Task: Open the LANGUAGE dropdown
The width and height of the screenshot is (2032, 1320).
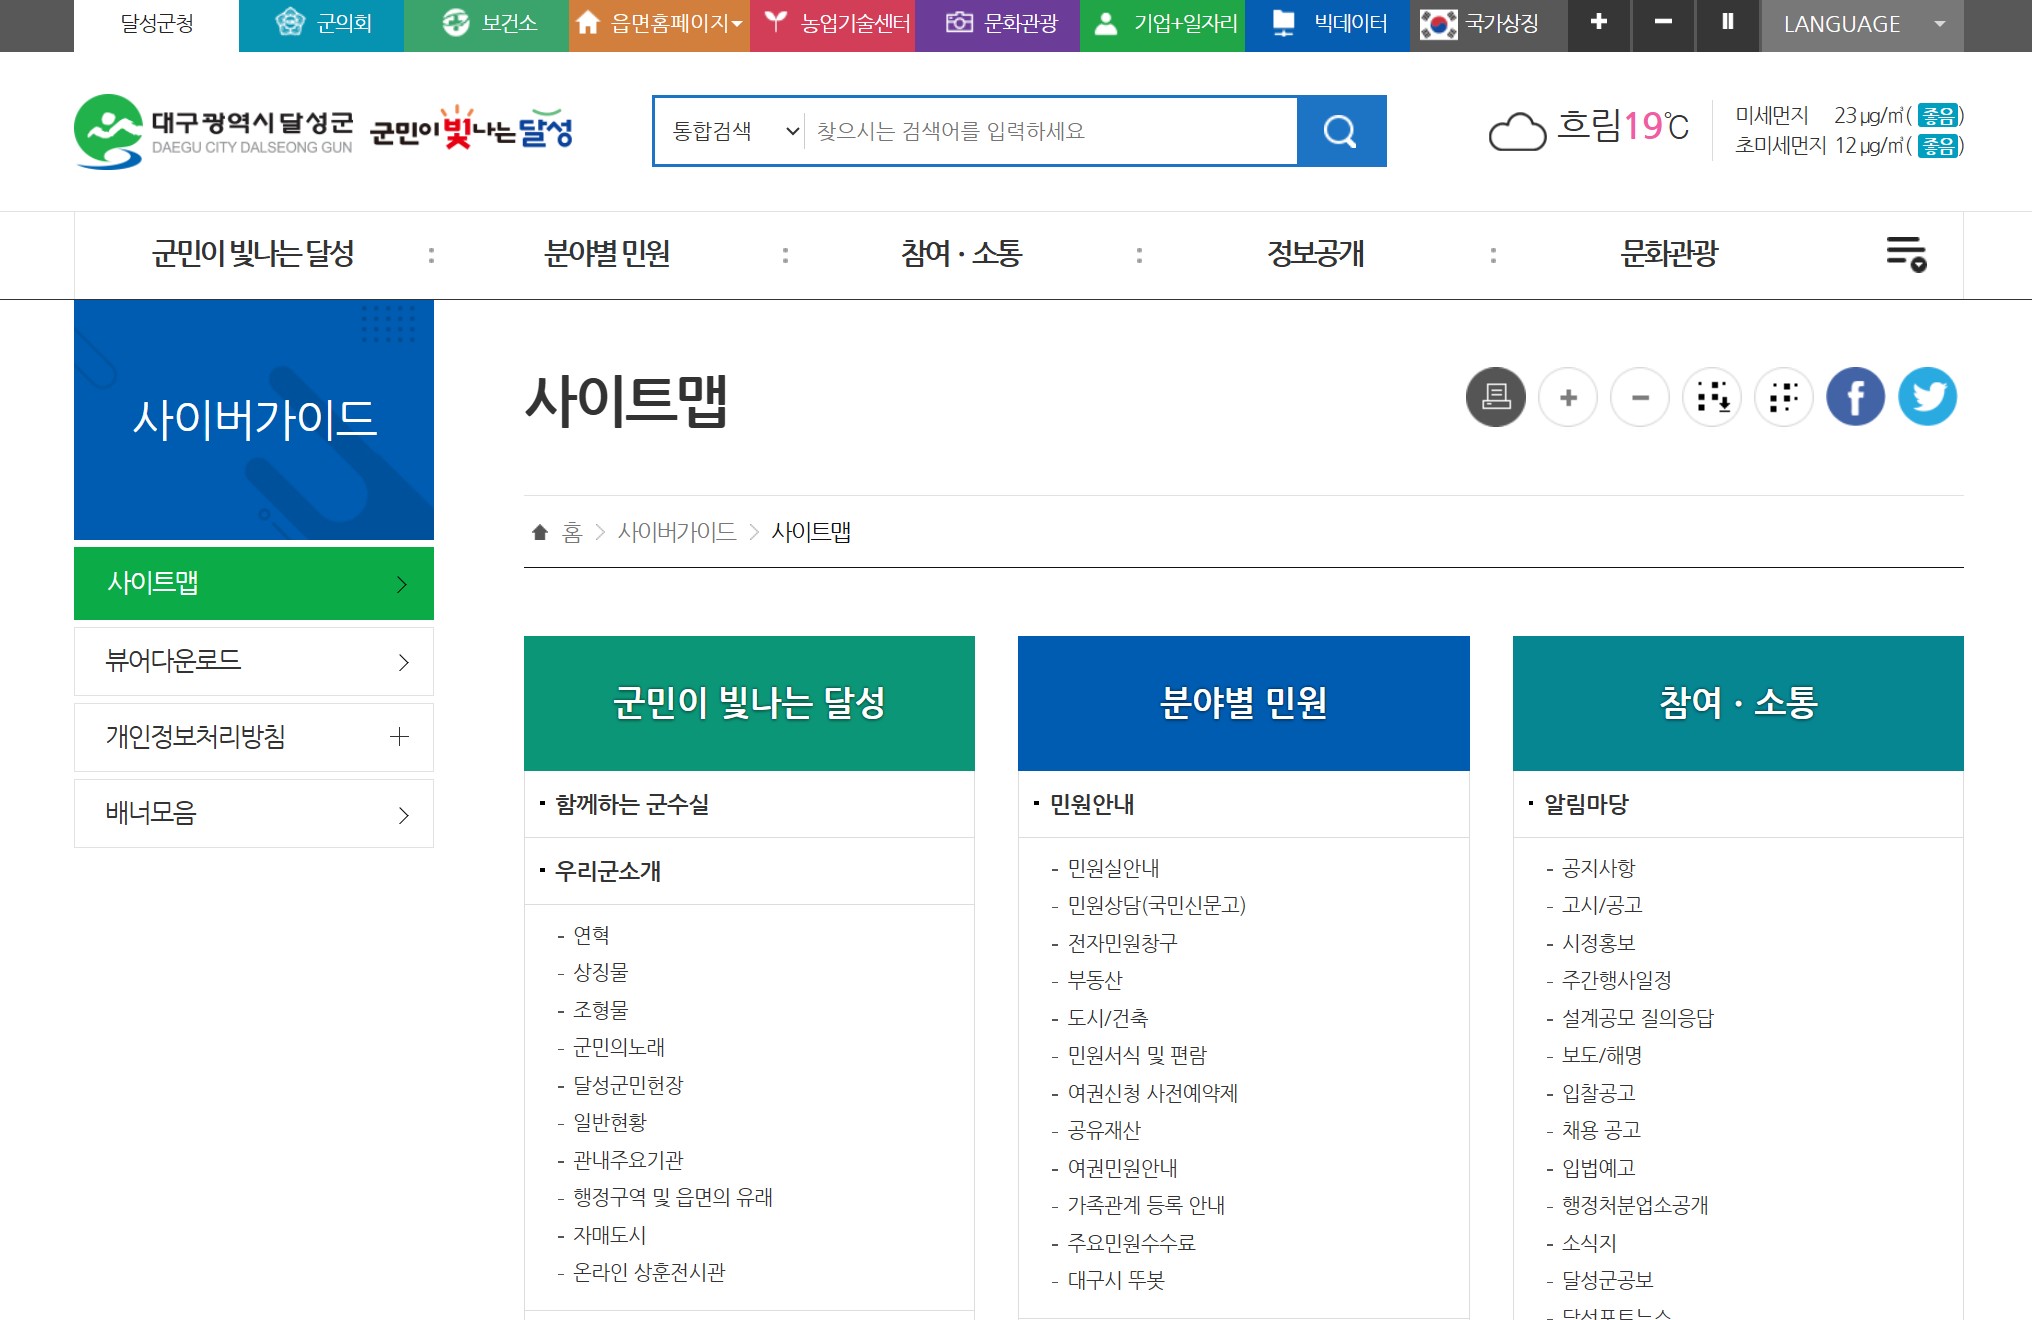Action: (1861, 24)
